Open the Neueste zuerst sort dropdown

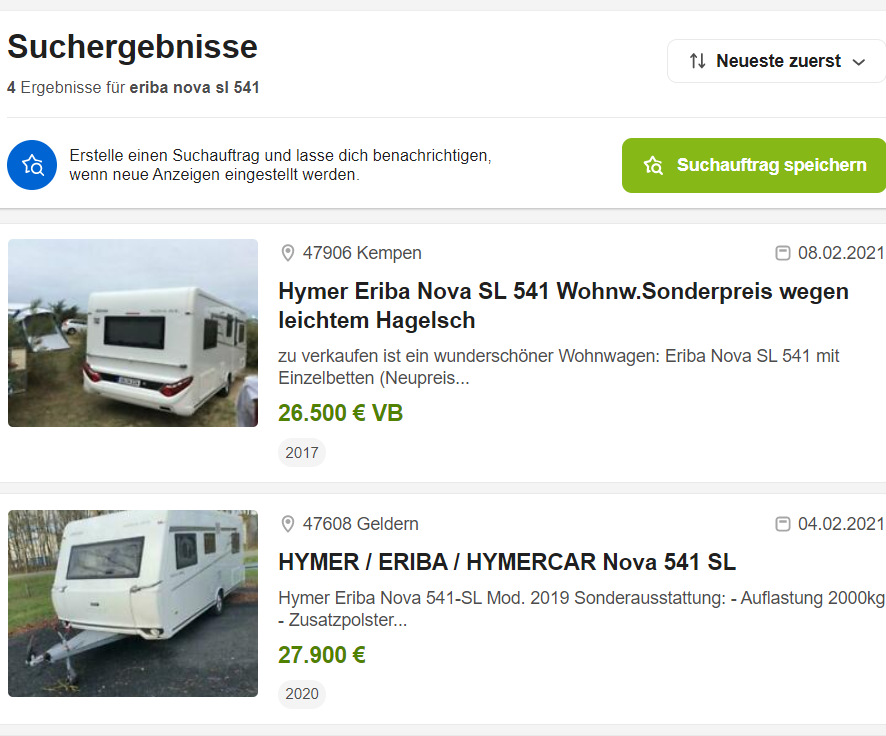point(777,61)
